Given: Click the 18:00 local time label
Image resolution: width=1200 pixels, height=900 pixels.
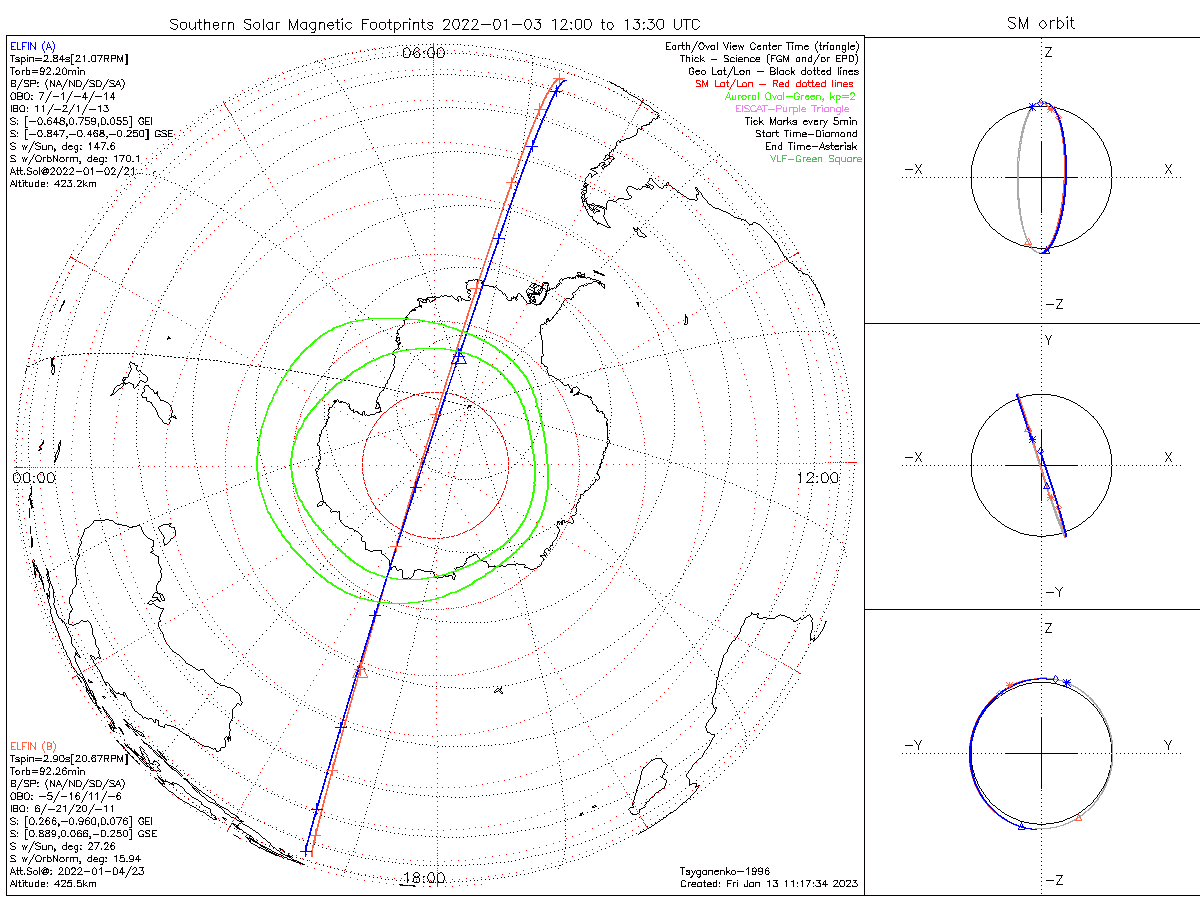Looking at the screenshot, I should click(x=423, y=878).
